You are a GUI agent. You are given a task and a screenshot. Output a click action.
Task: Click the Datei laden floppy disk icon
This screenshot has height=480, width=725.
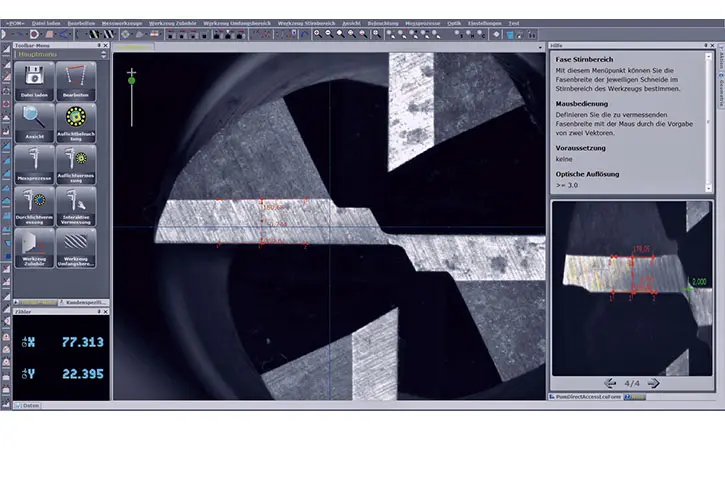point(34,77)
